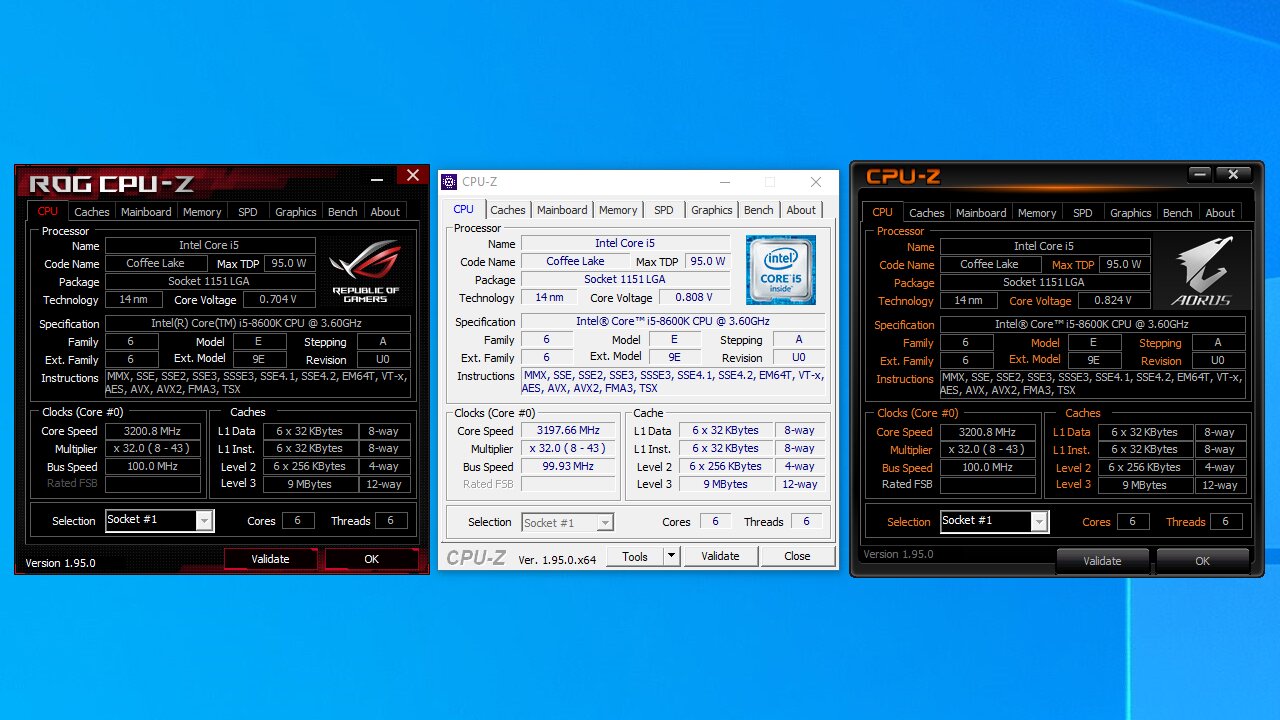Select SPD tab in AORUS CPU-Z

pos(1083,213)
